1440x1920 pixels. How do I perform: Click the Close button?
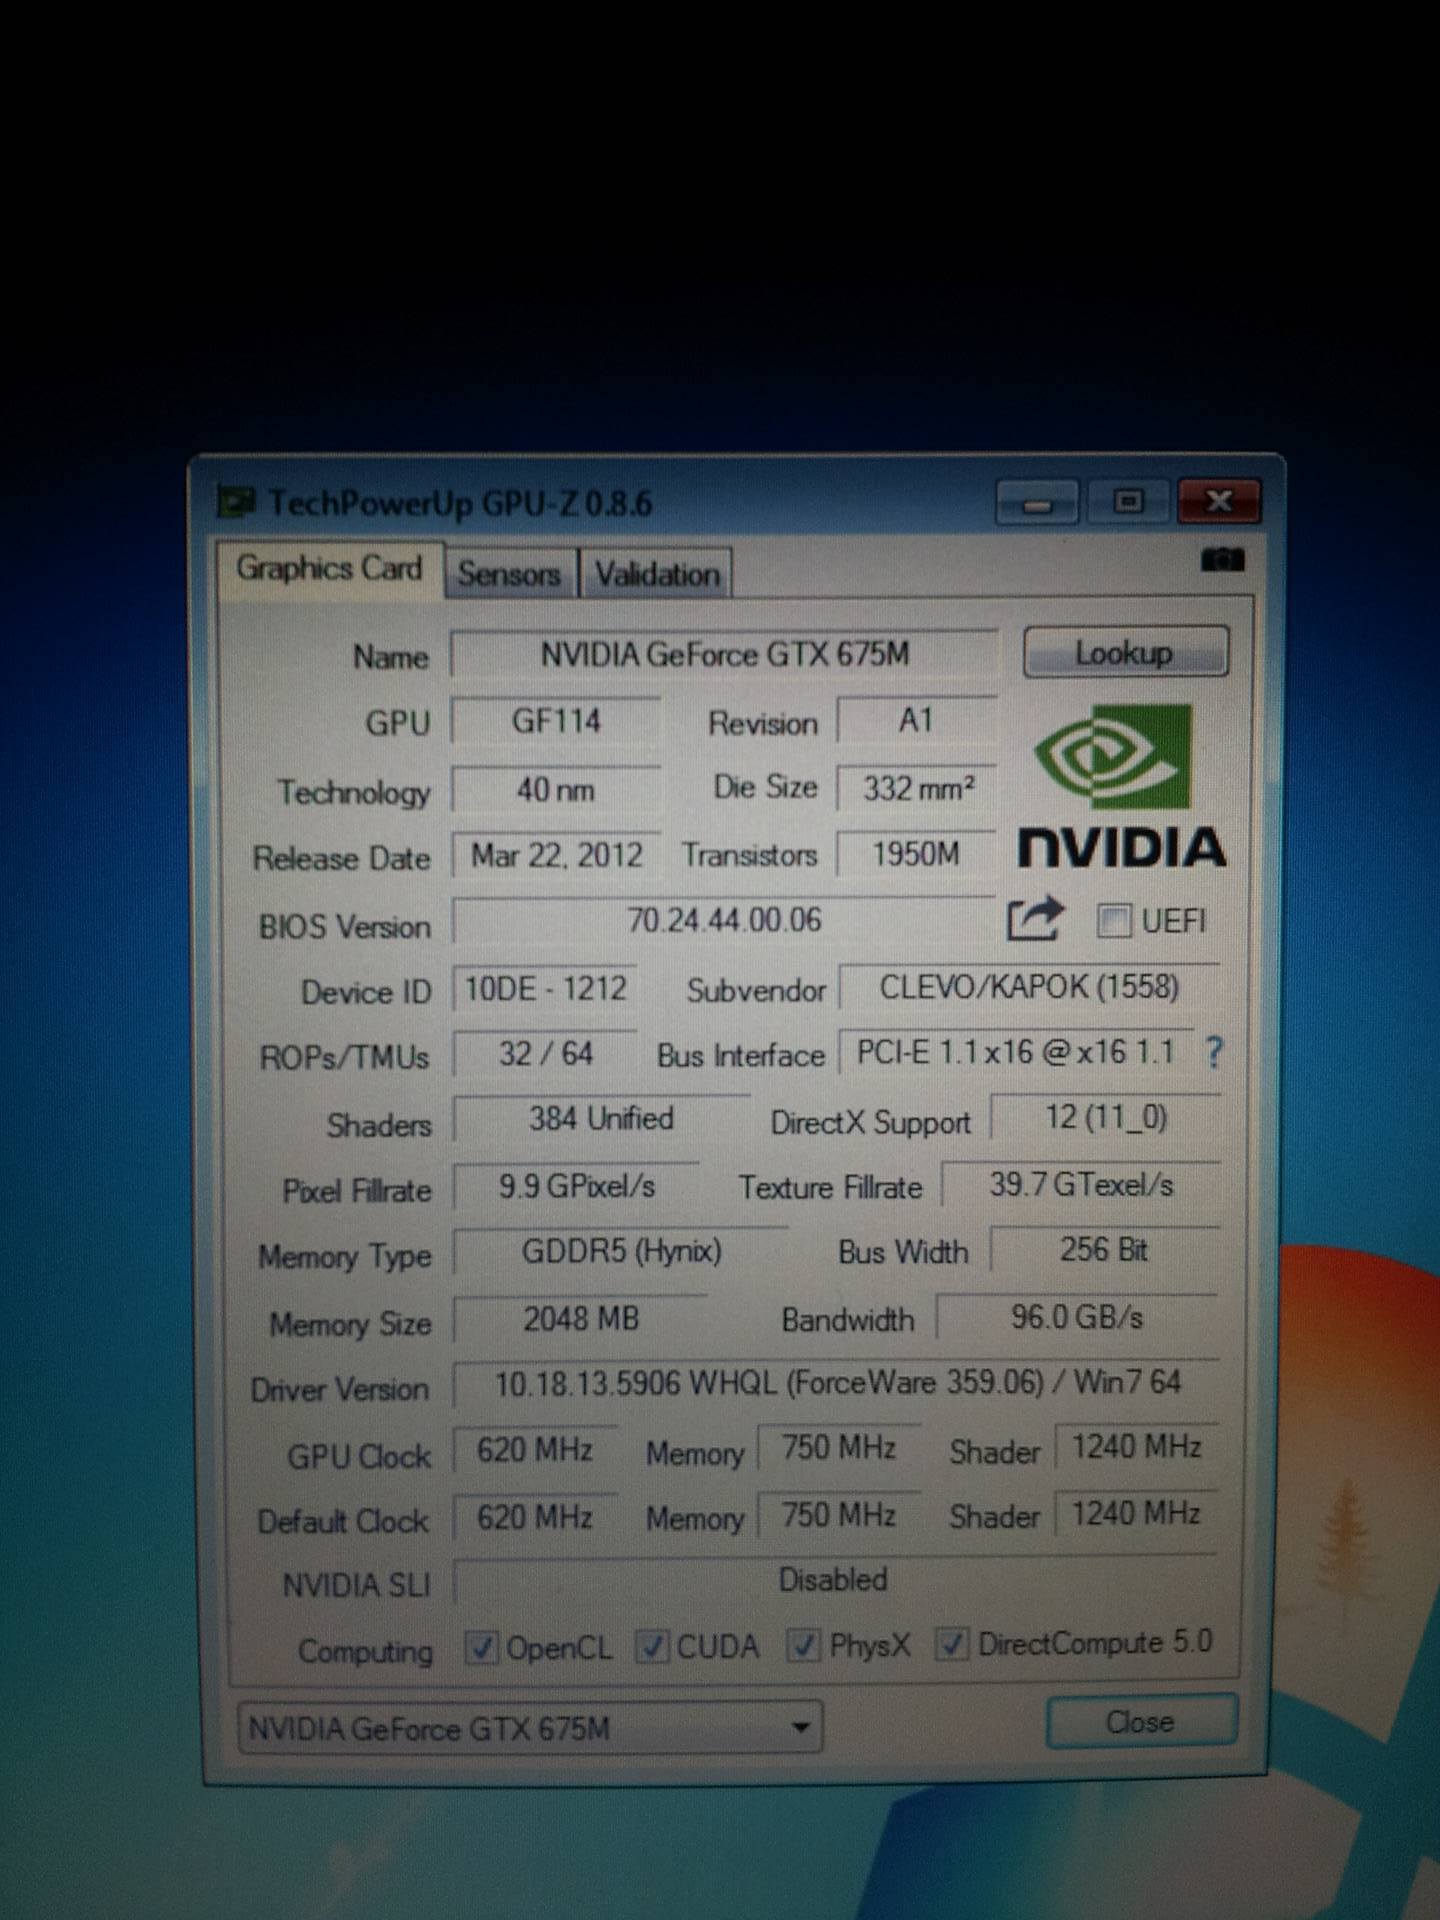tap(1141, 1722)
